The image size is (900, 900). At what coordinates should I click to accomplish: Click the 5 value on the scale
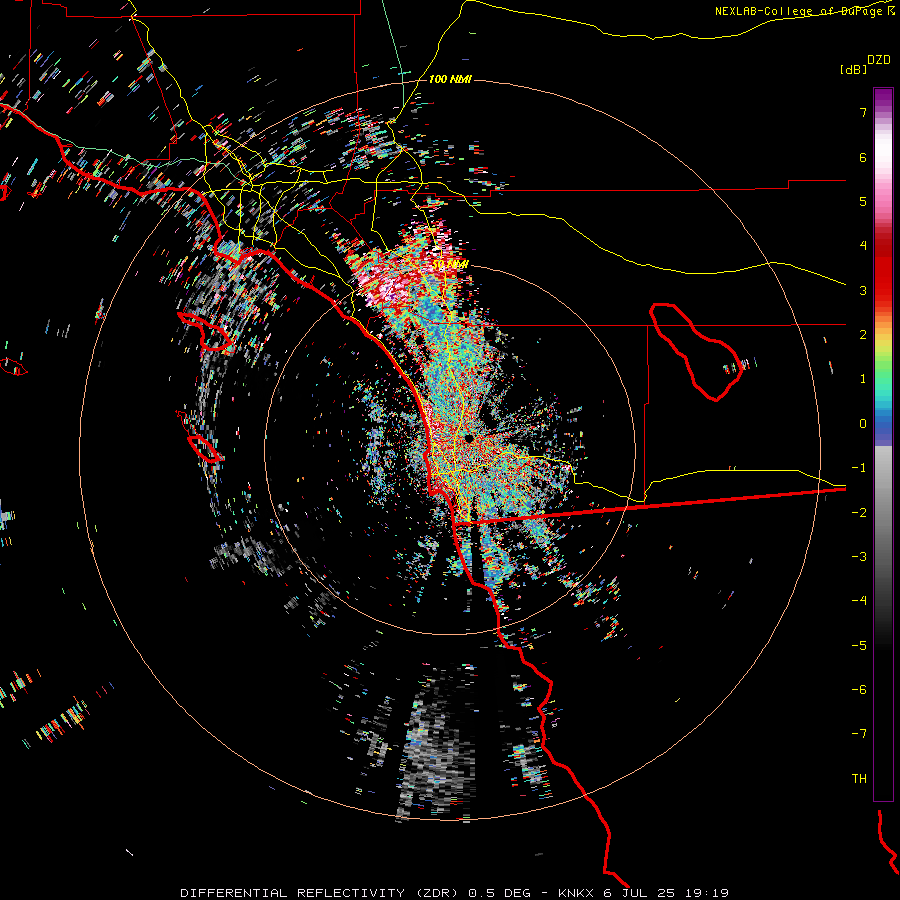click(x=863, y=201)
